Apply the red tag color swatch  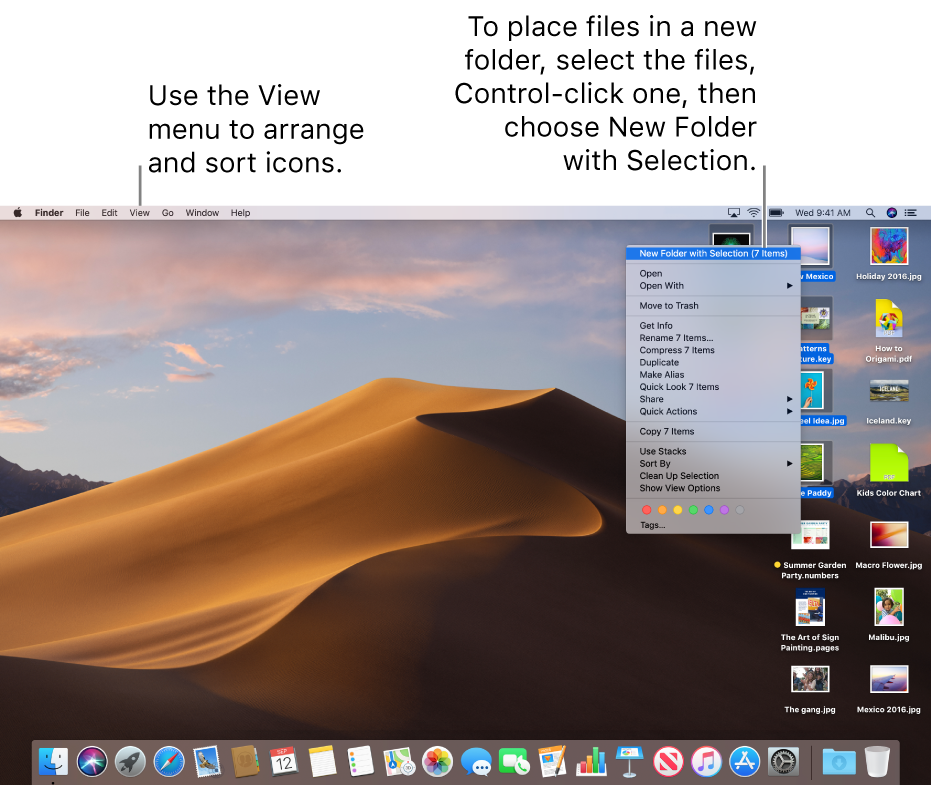(646, 509)
